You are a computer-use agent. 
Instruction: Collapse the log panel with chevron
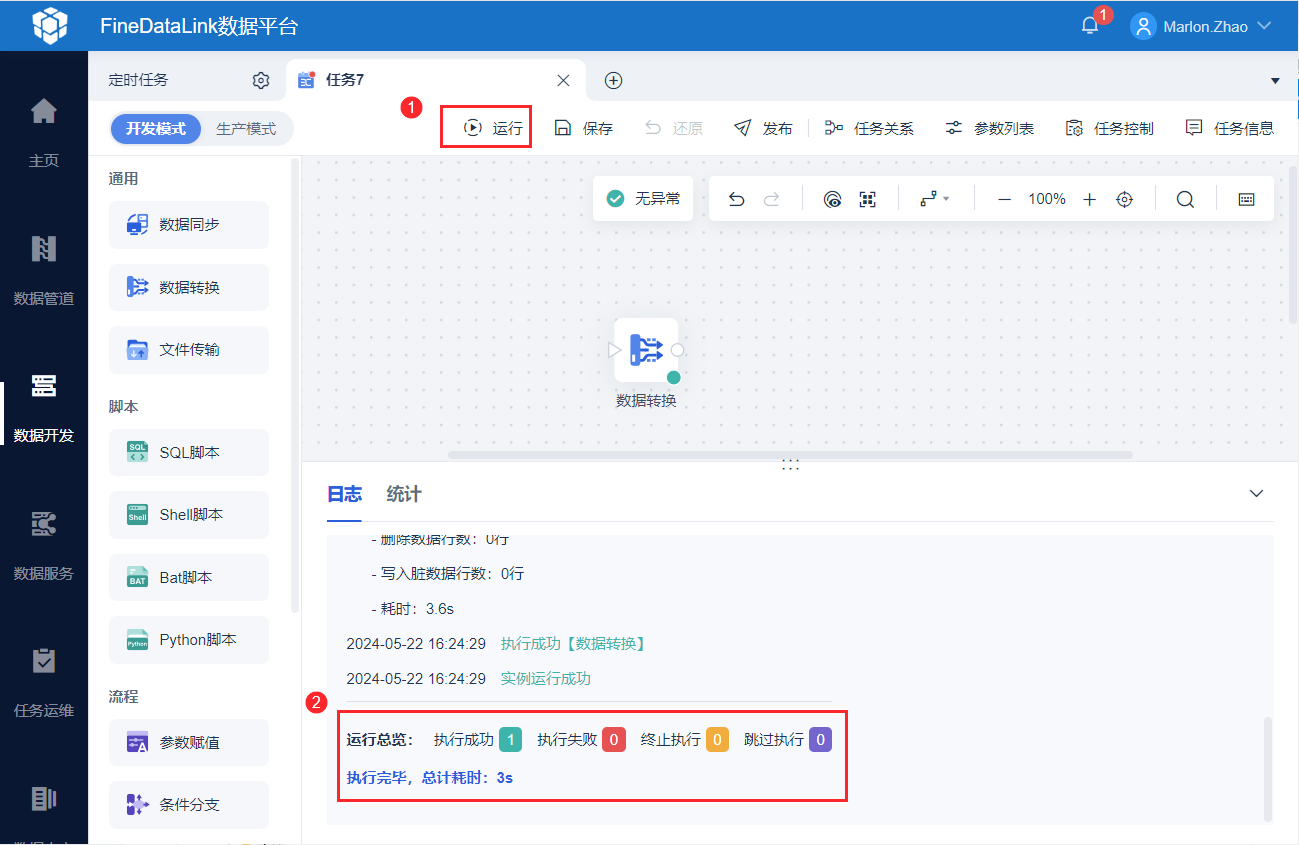click(x=1257, y=494)
